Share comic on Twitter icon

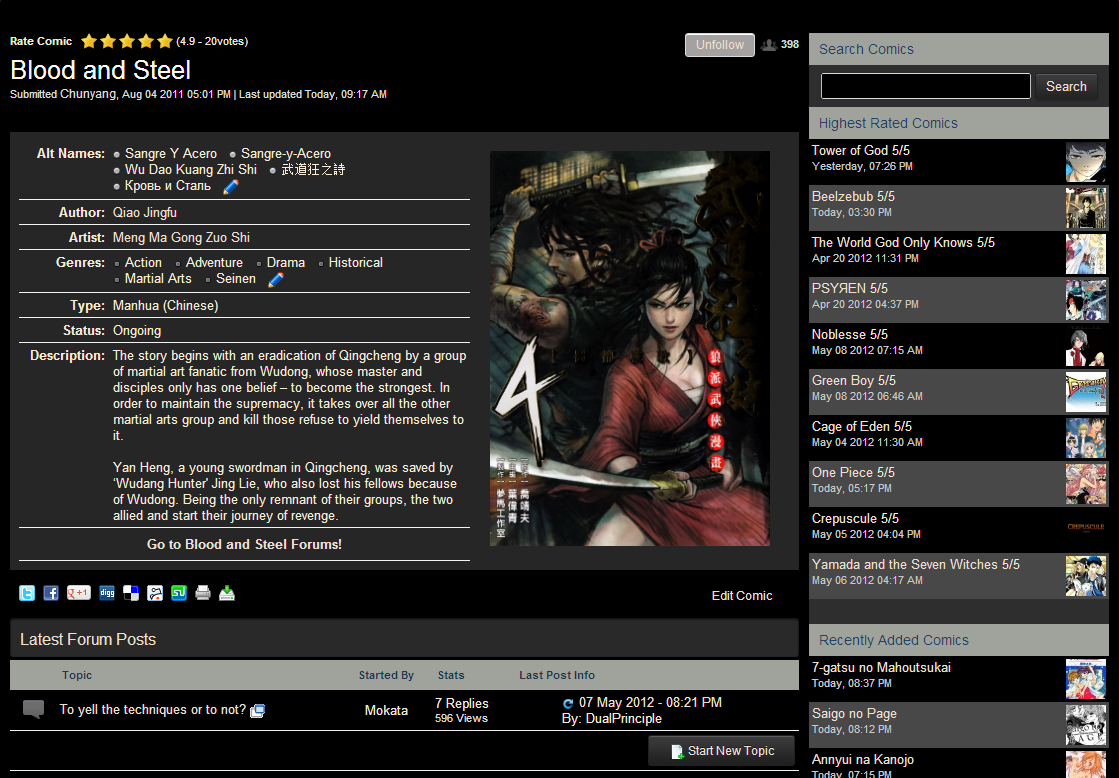tap(27, 593)
